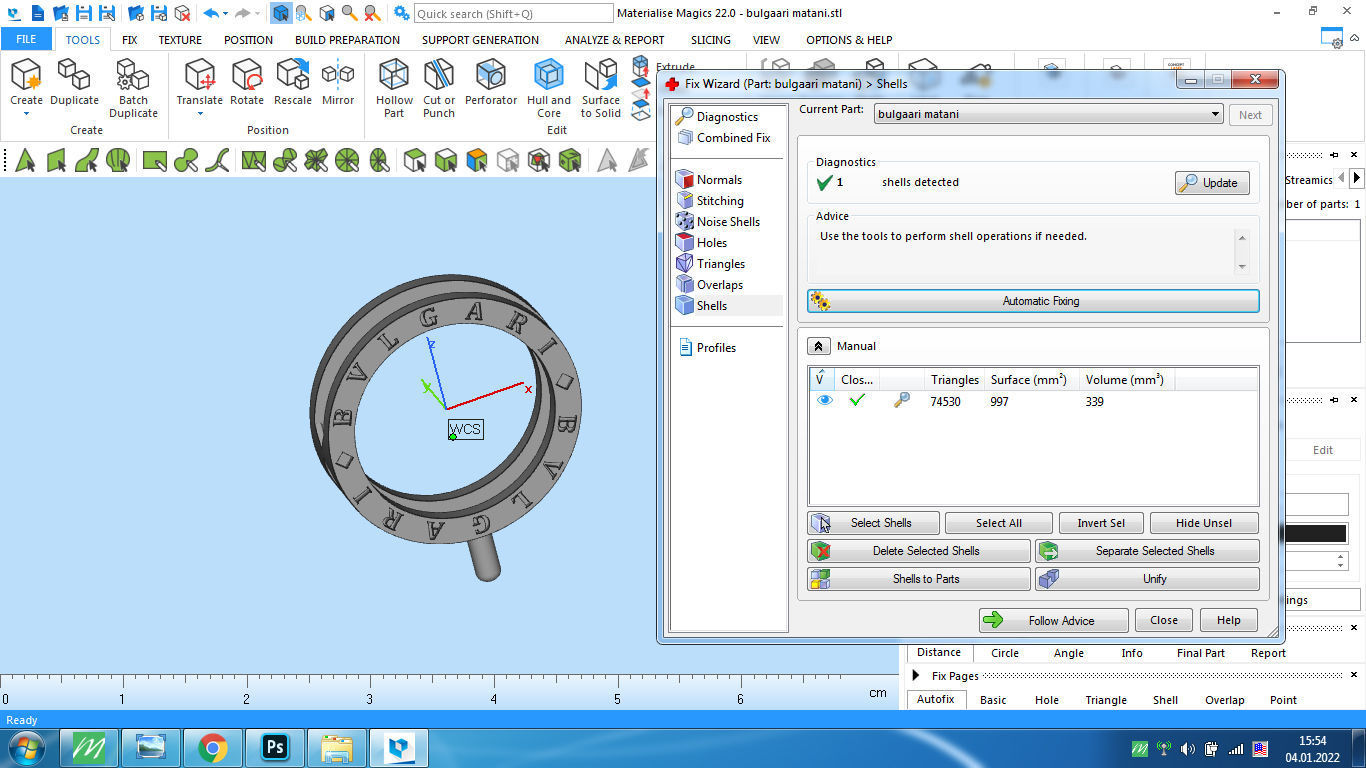The width and height of the screenshot is (1366, 768).
Task: Open SUPPORT GENERATION tab
Action: coord(480,40)
